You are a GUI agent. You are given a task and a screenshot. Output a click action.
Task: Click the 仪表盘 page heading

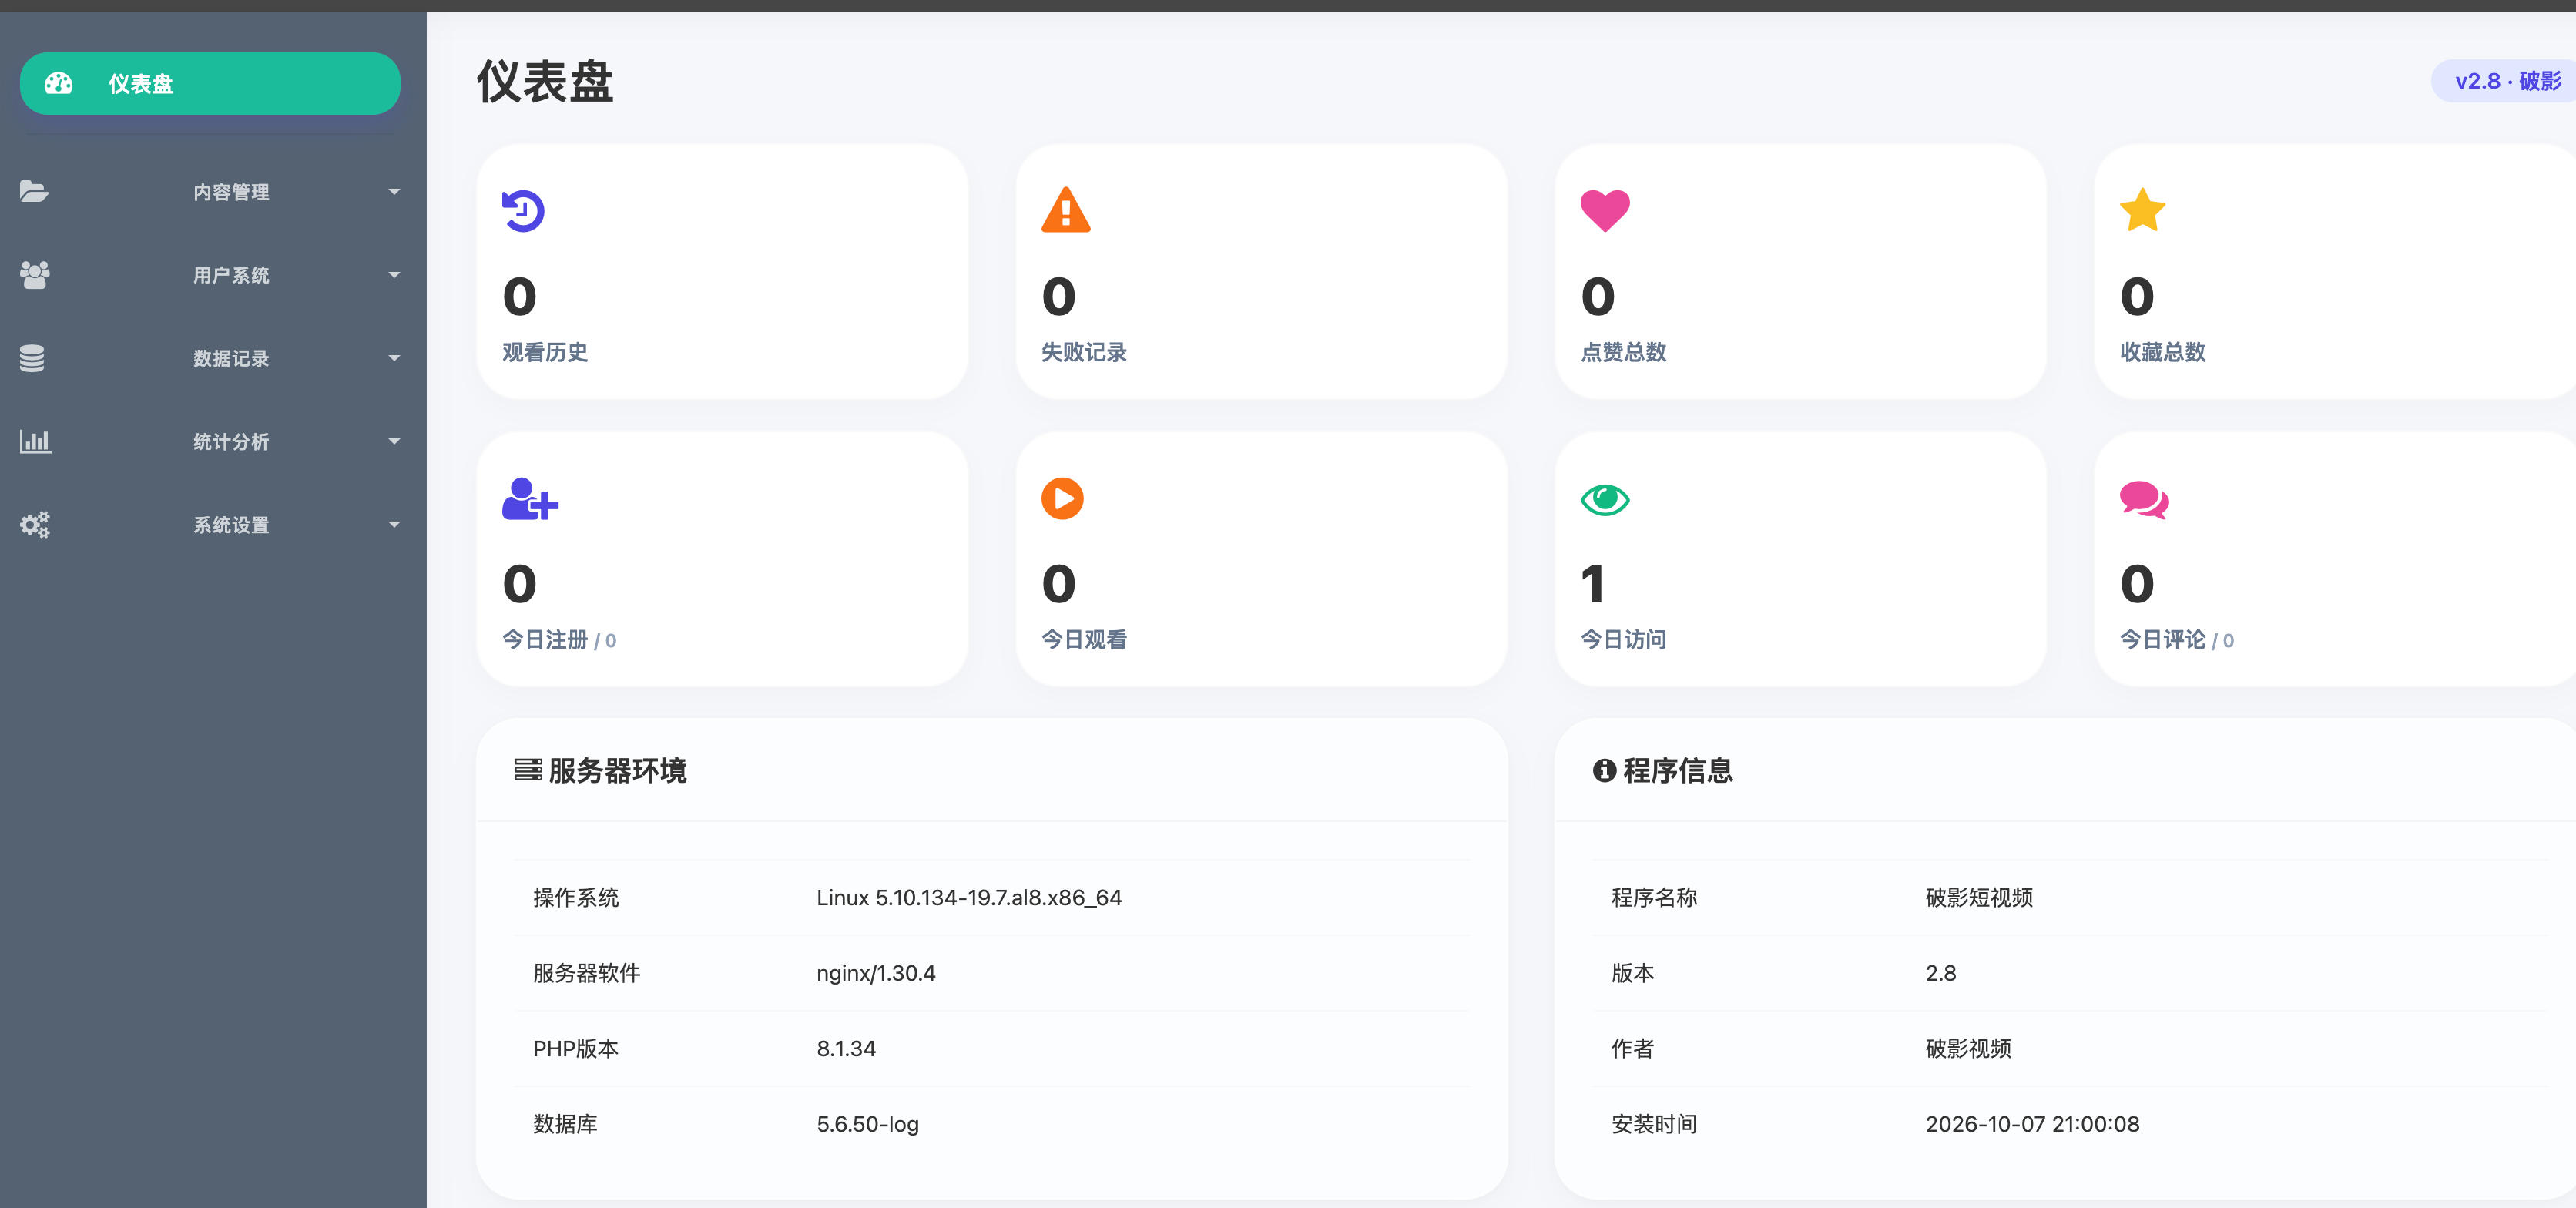pos(545,81)
